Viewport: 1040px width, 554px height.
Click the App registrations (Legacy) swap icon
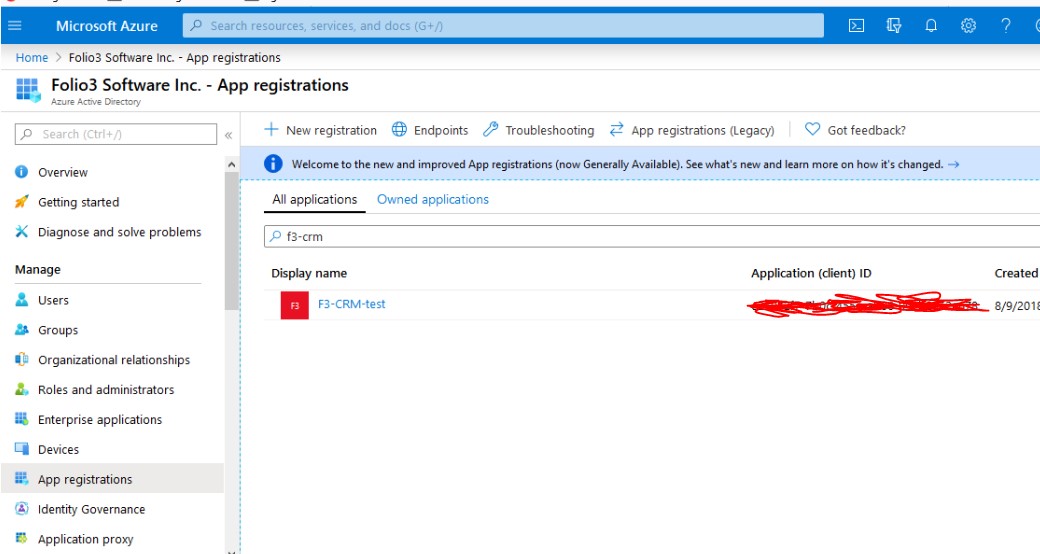pos(616,129)
